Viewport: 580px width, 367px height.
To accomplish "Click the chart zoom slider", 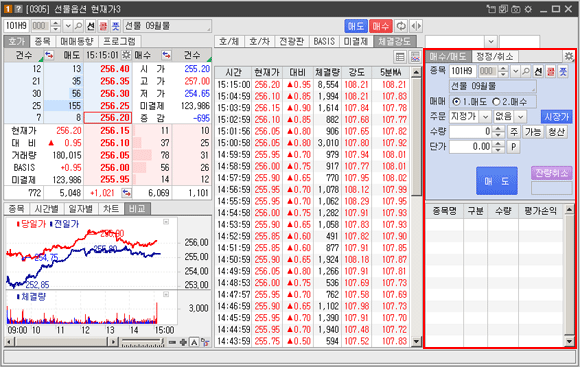I will tap(142, 342).
